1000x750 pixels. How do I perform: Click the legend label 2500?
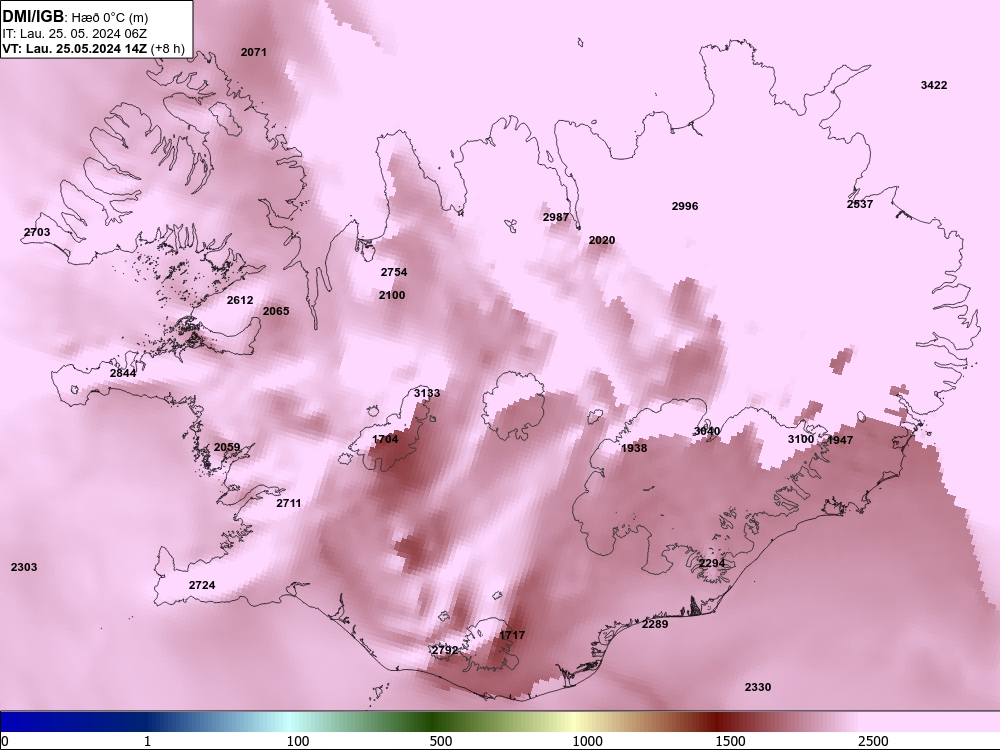[x=873, y=741]
